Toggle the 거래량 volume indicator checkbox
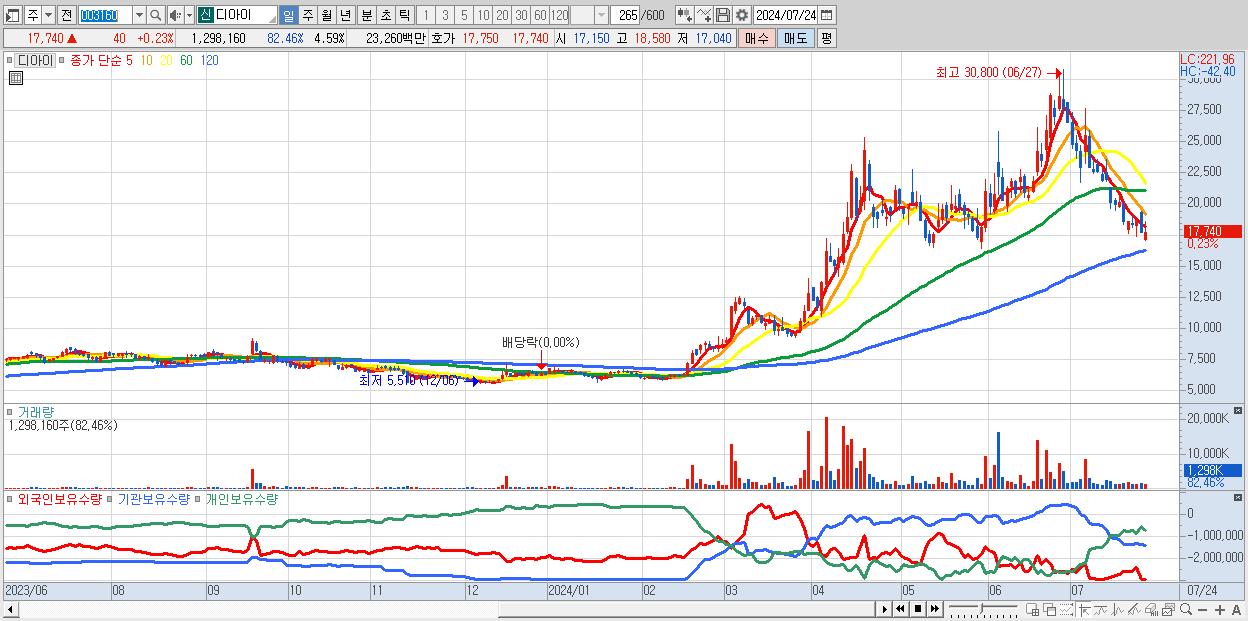 [10, 411]
